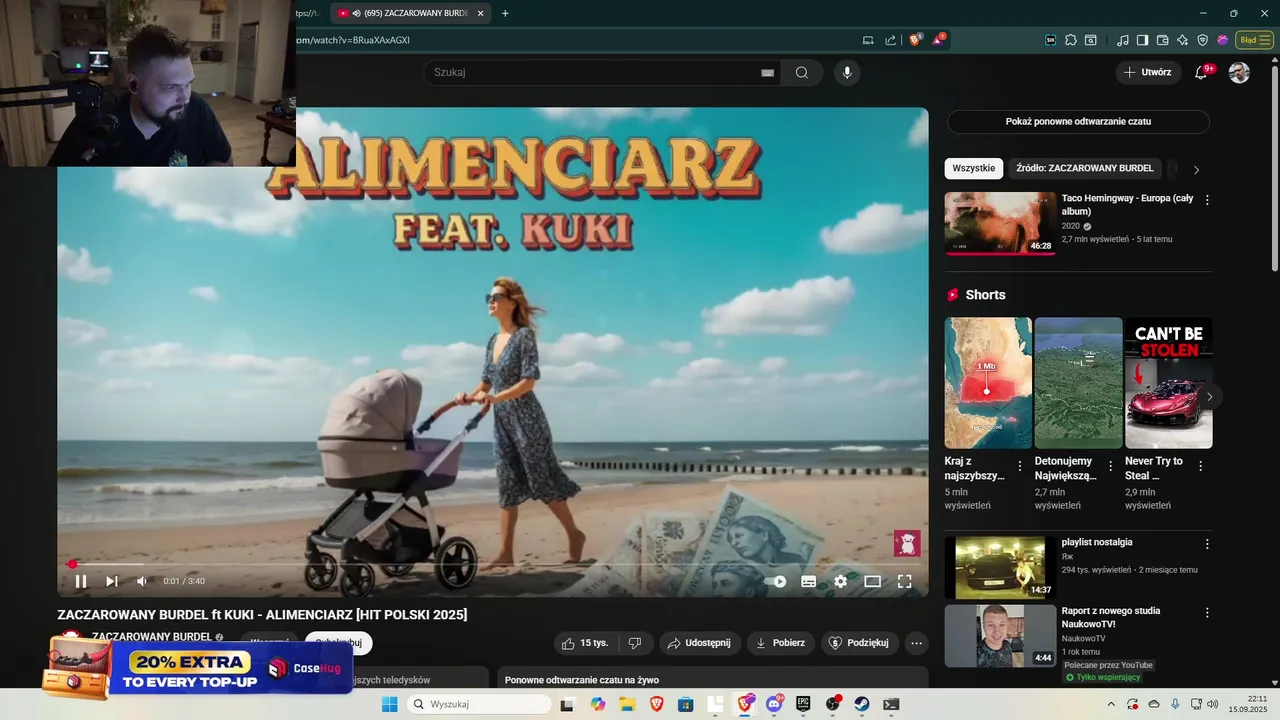Dislike the video with thumbs-down
Image resolution: width=1280 pixels, height=720 pixels.
pyautogui.click(x=634, y=643)
